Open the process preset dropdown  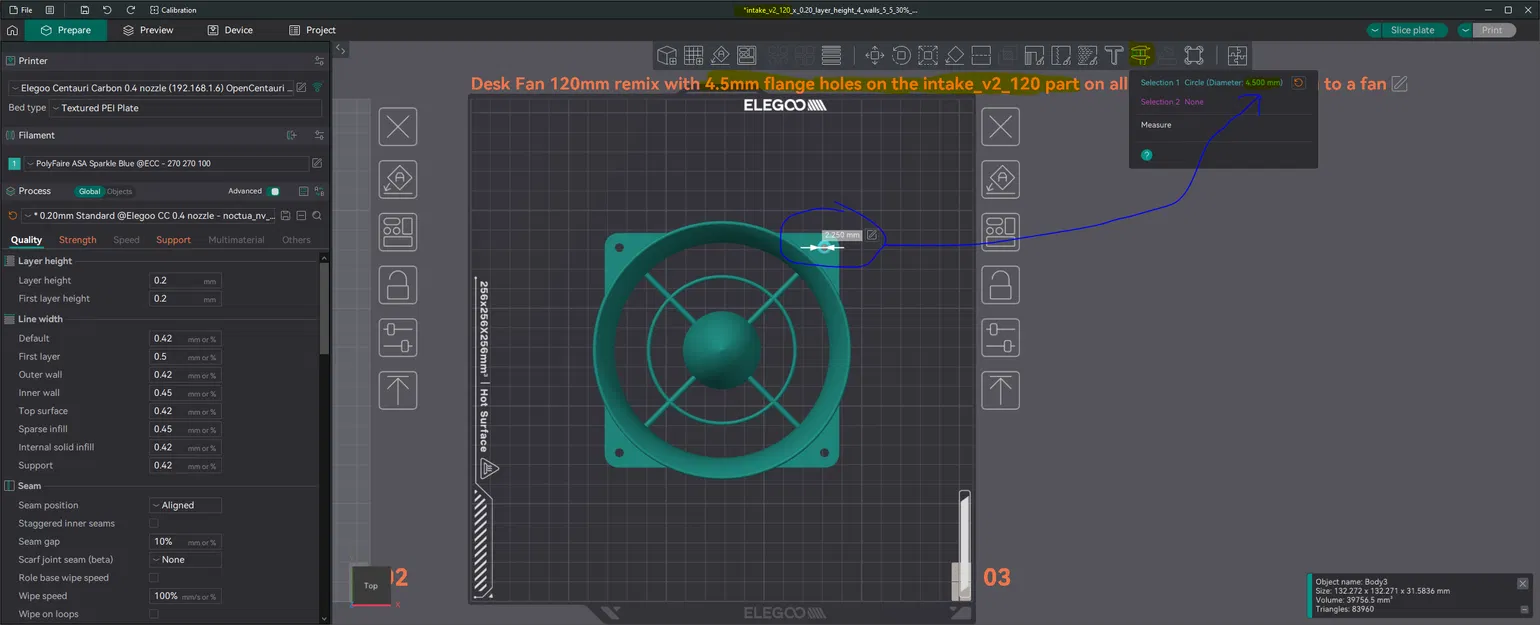pos(150,215)
